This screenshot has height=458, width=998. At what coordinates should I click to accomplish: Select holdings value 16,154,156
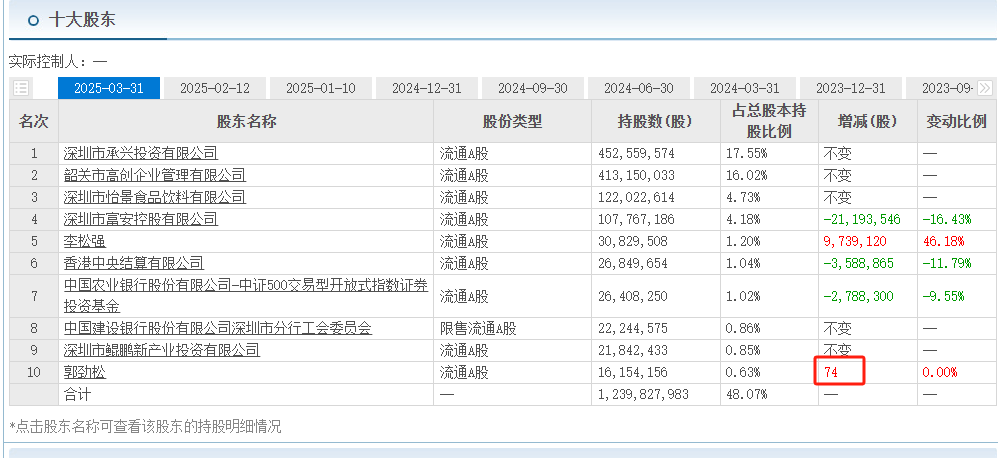click(633, 372)
